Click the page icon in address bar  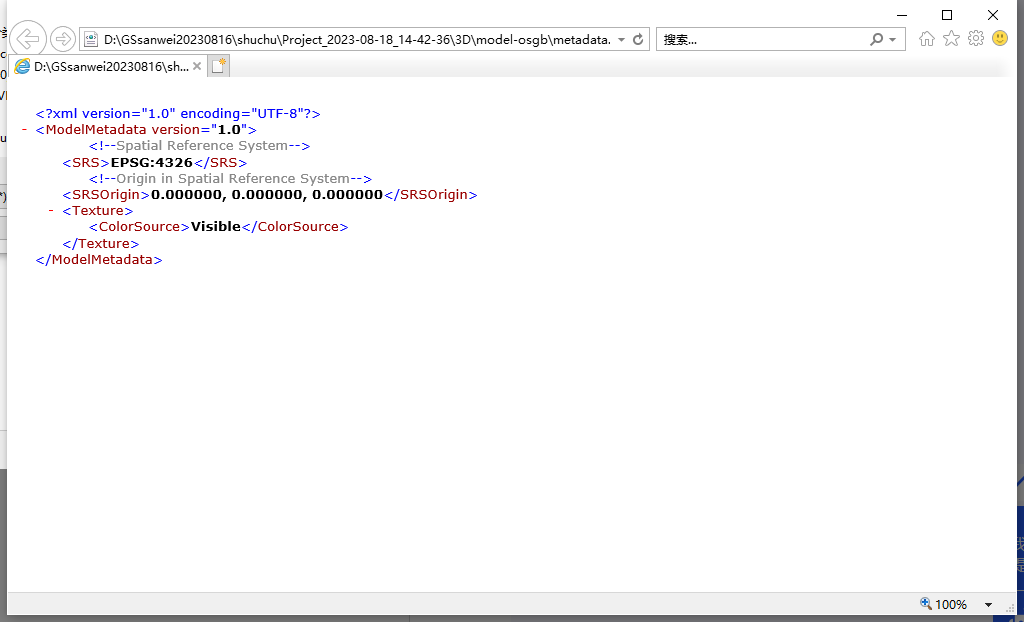91,39
